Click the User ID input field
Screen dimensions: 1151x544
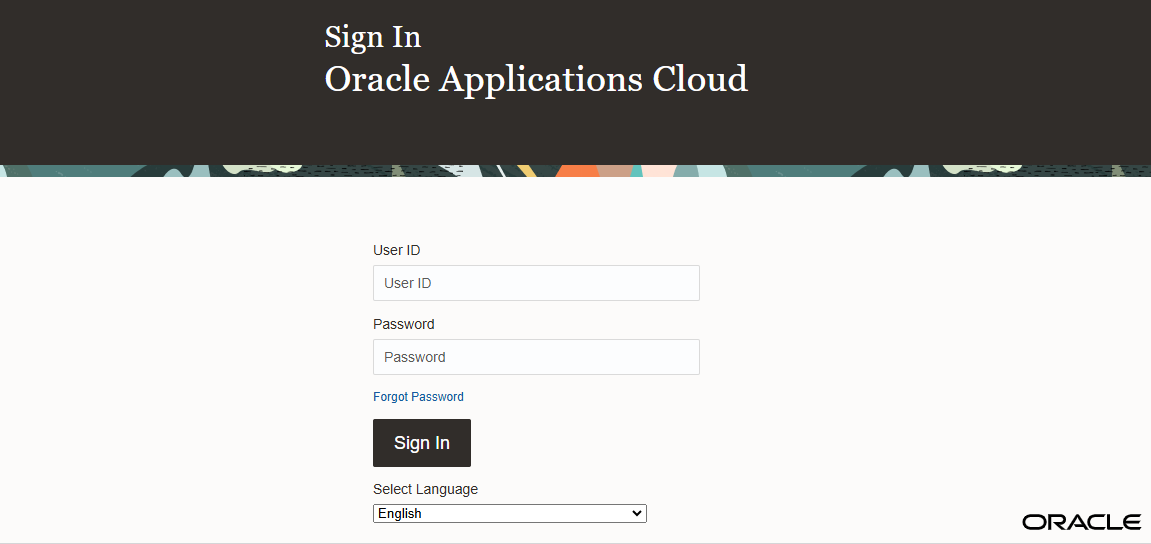[536, 283]
